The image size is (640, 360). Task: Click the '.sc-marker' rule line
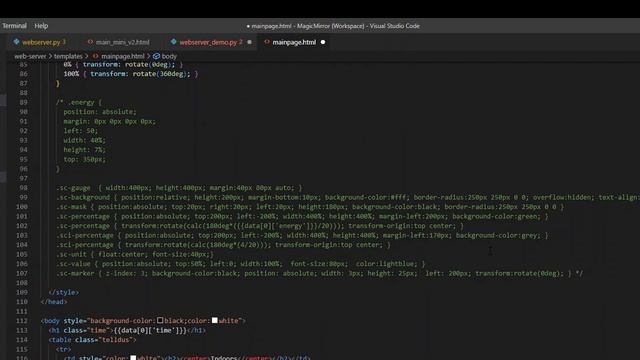320,273
